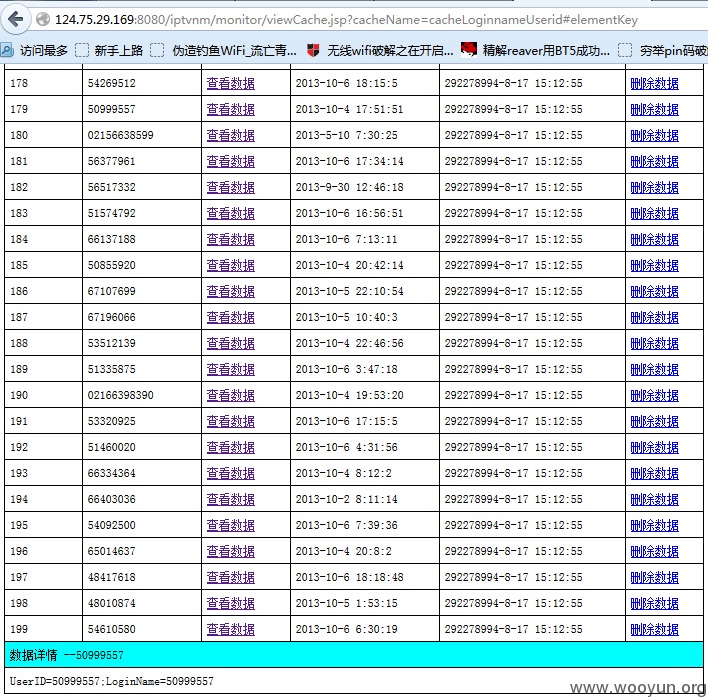The width and height of the screenshot is (708, 697).
Task: Select timestamp 2013-10-2 8:11:14
Action: pyautogui.click(x=346, y=499)
